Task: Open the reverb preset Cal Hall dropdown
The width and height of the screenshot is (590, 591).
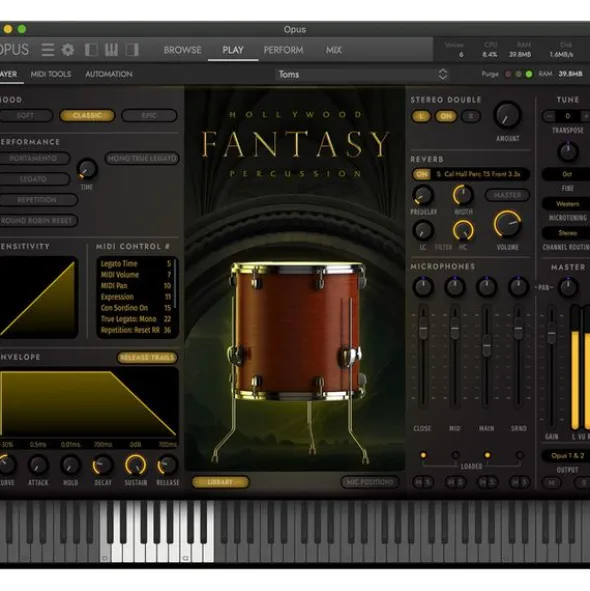Action: (480, 174)
